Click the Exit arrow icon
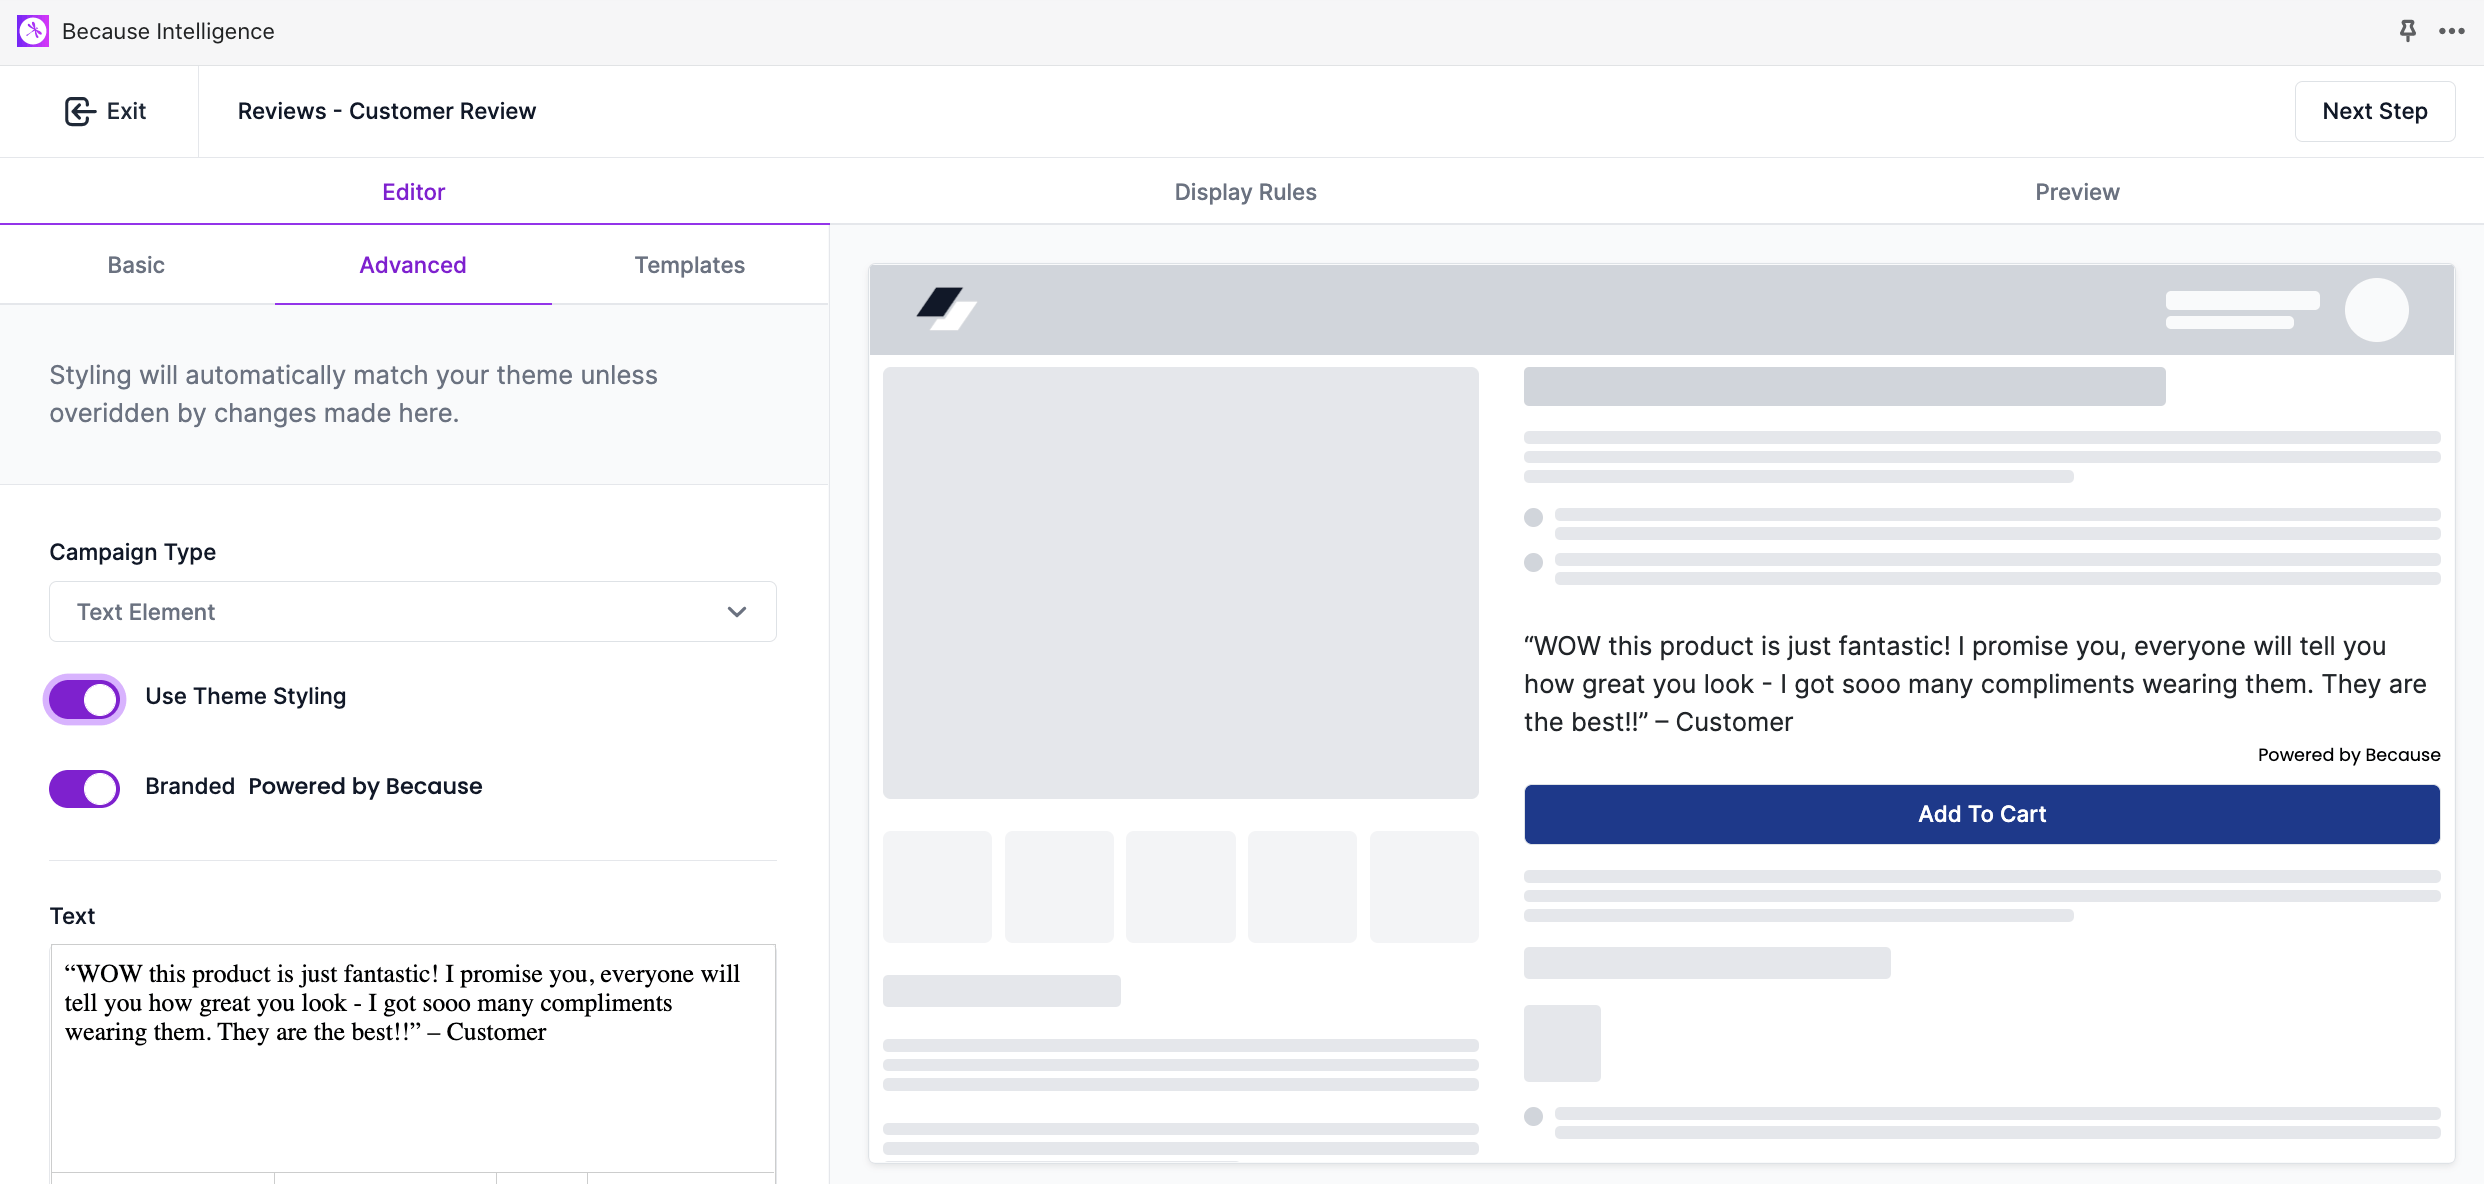 click(x=80, y=111)
